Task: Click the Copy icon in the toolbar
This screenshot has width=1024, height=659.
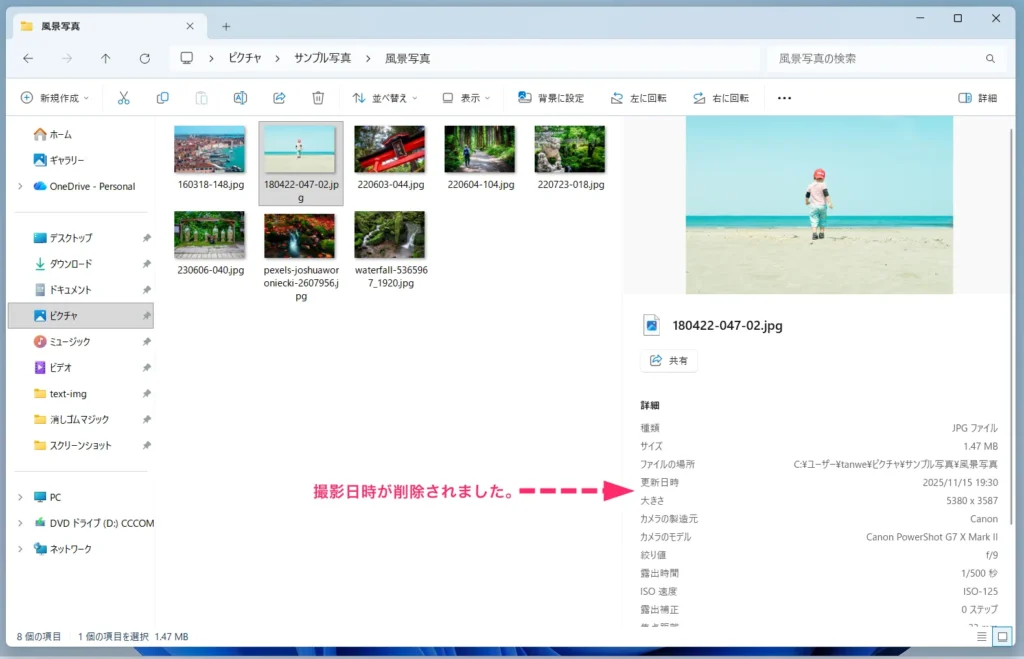Action: click(x=161, y=97)
